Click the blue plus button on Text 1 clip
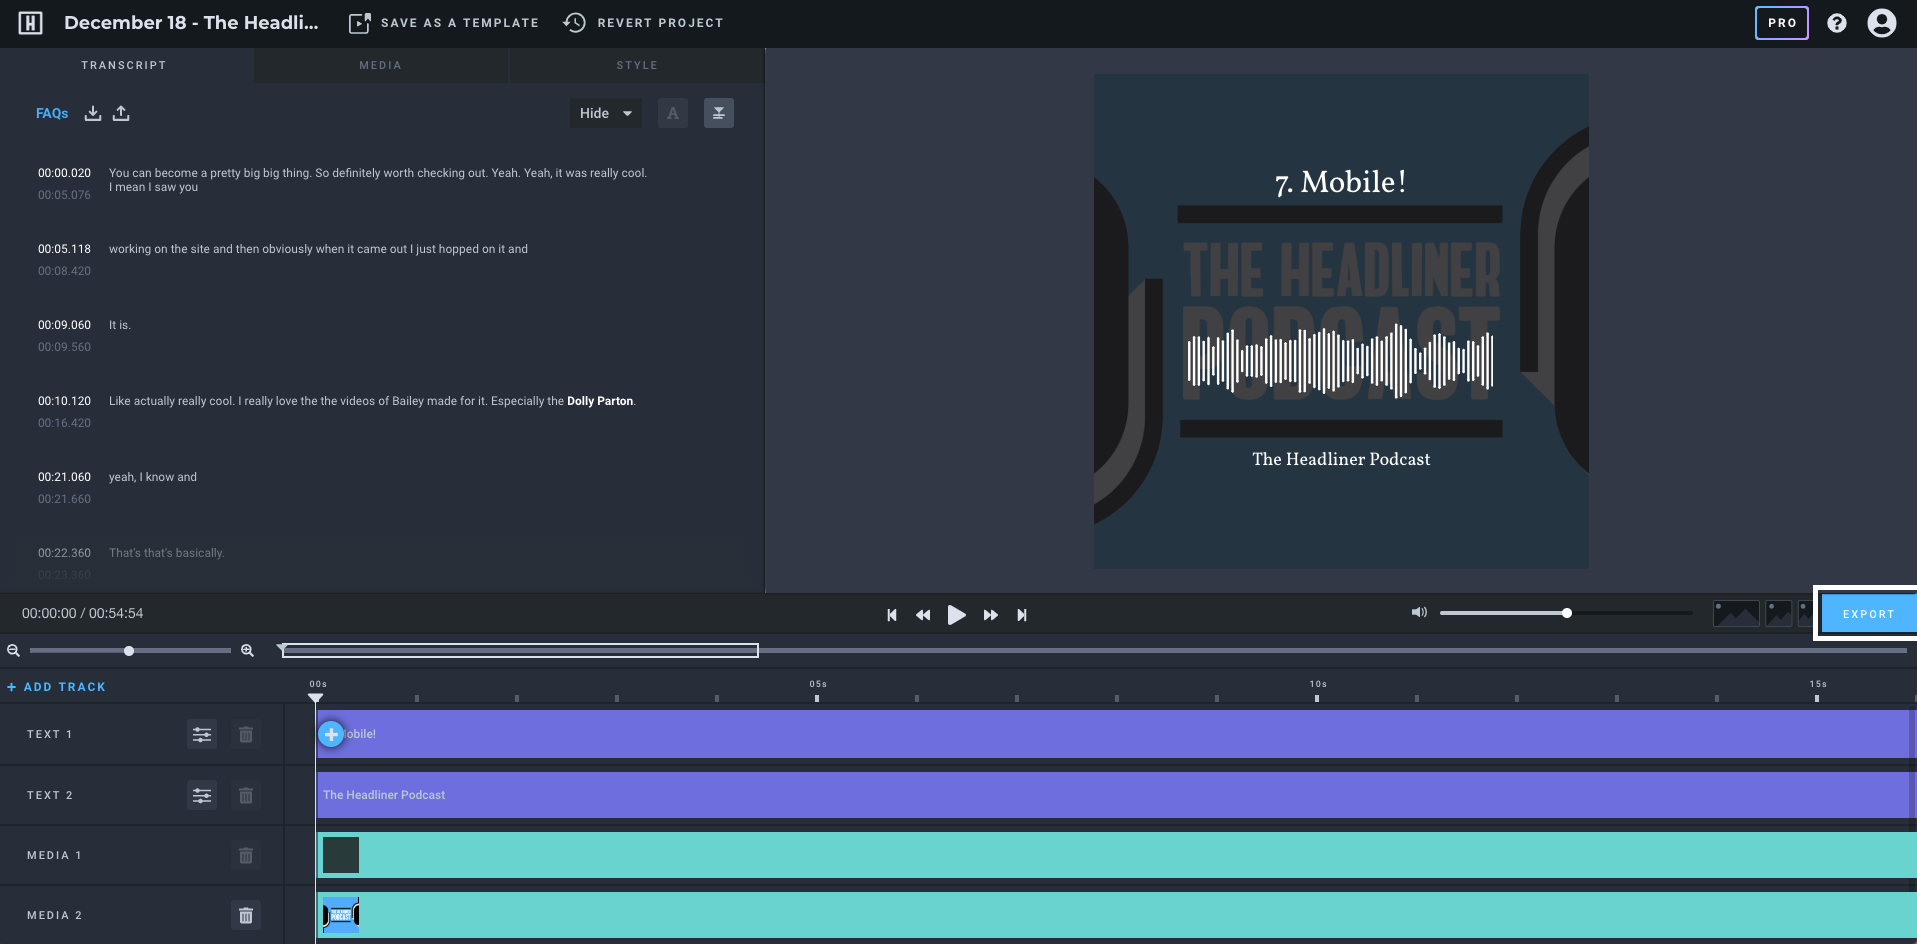 (x=331, y=734)
